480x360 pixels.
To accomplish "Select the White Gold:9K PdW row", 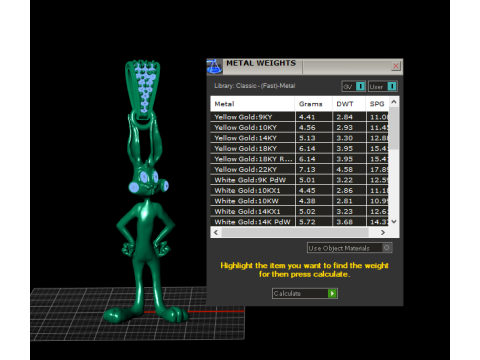I will pyautogui.click(x=300, y=180).
